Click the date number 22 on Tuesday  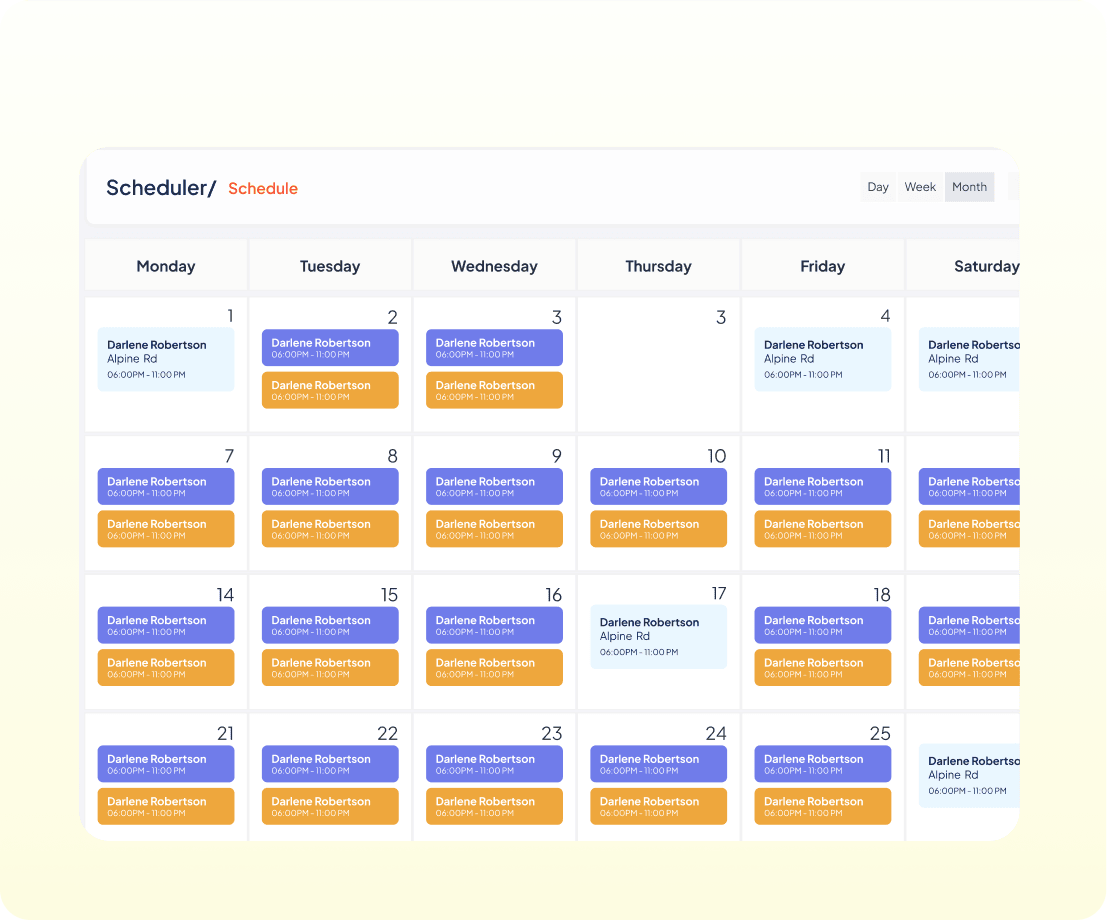pyautogui.click(x=388, y=734)
